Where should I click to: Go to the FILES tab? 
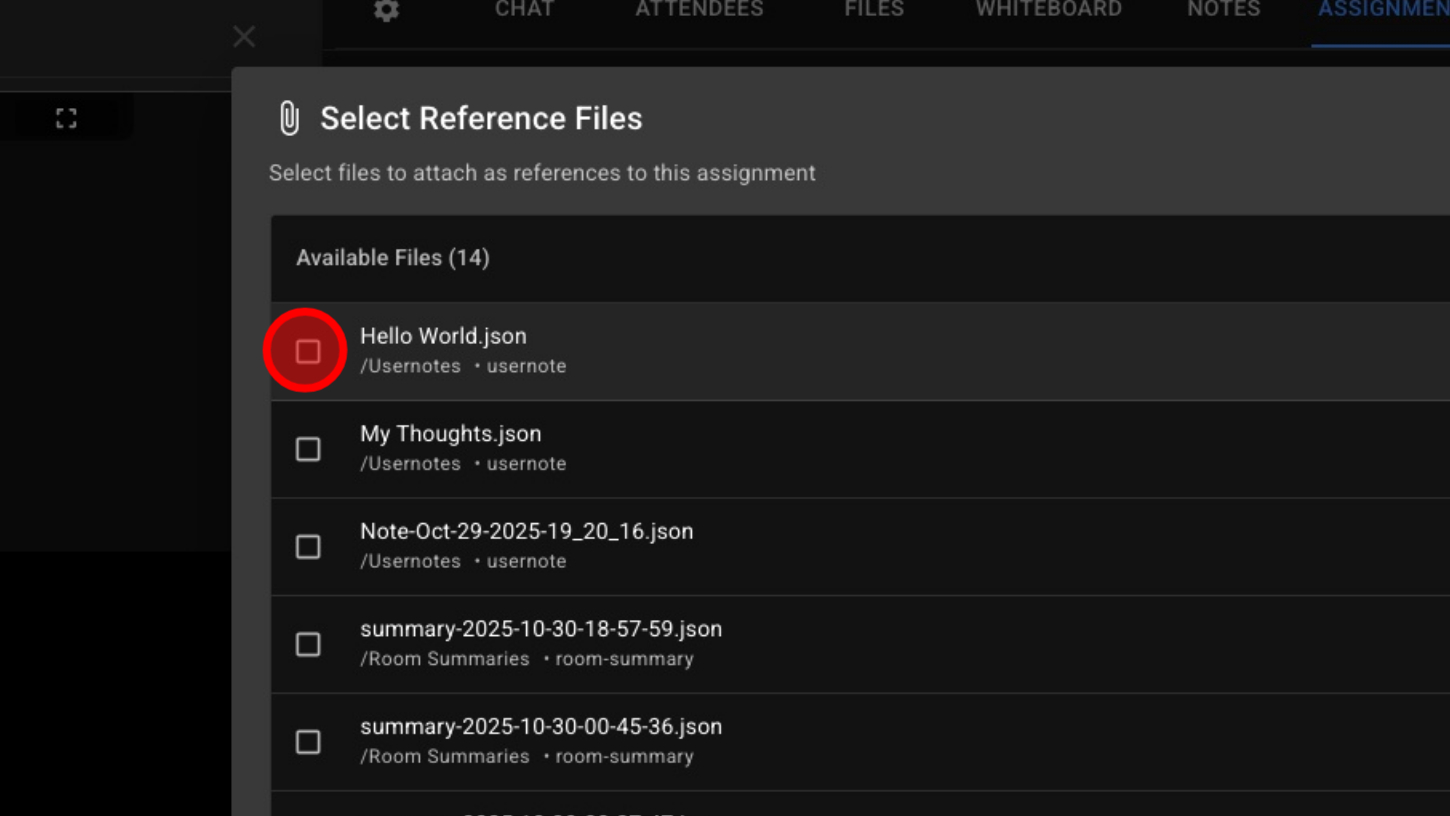click(x=873, y=10)
